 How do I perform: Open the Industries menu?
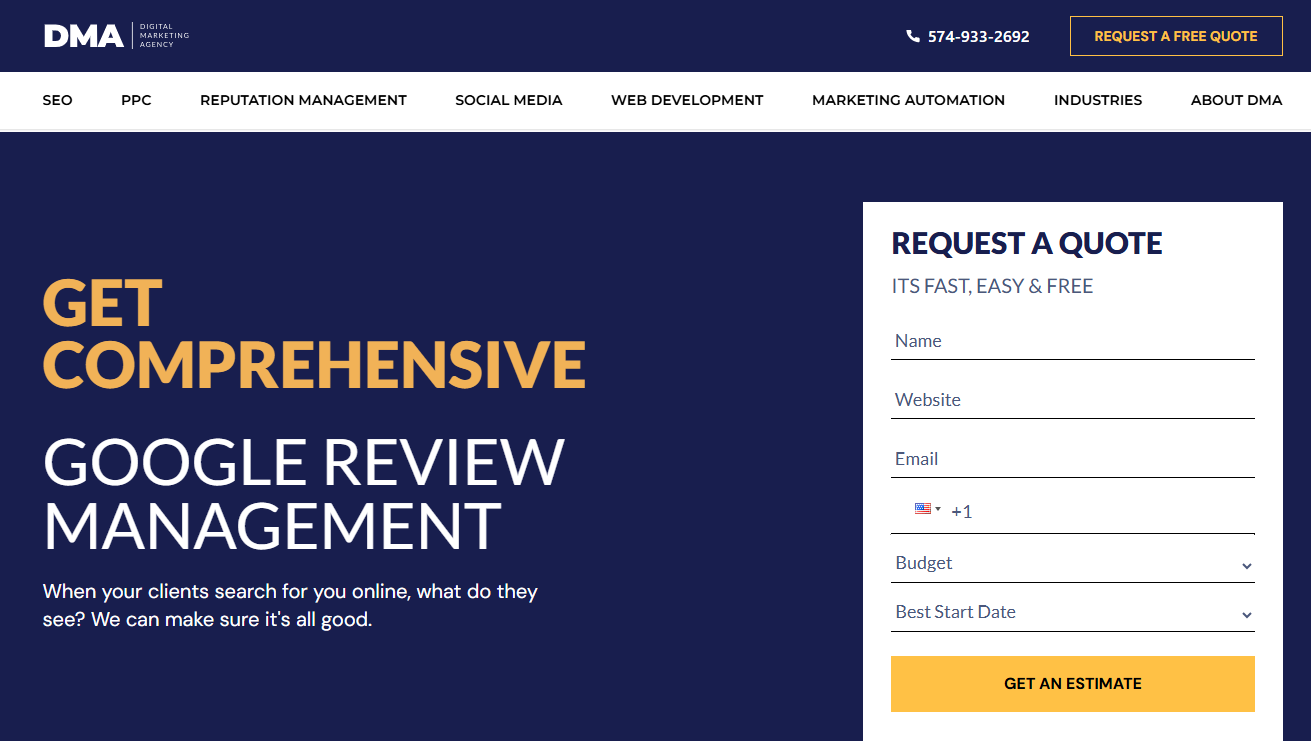click(1097, 100)
